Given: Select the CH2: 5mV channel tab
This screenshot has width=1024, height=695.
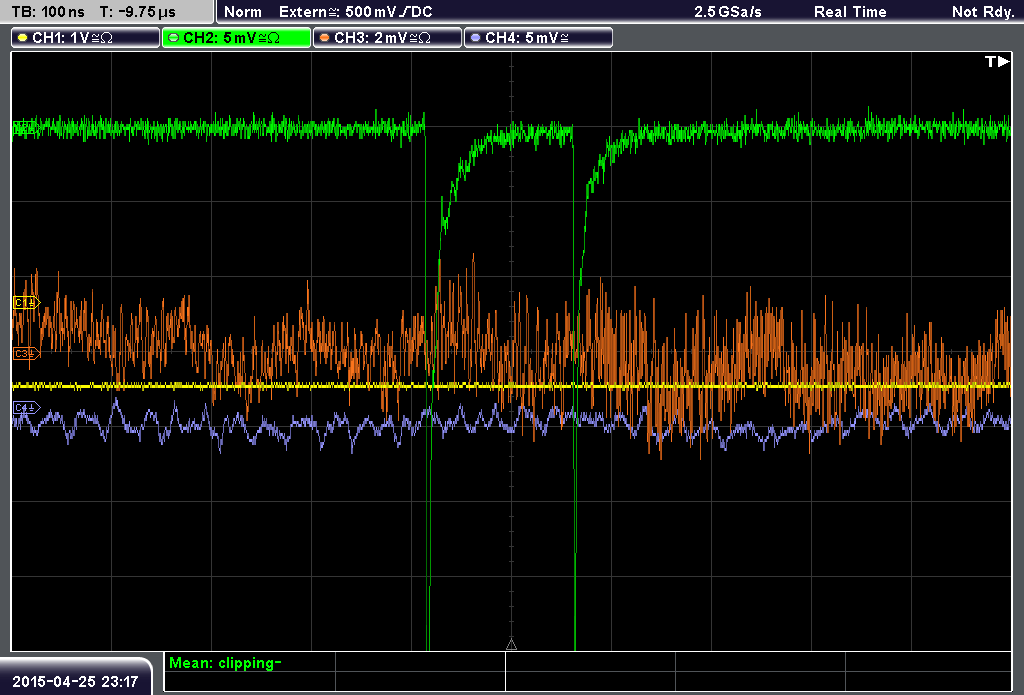Looking at the screenshot, I should [x=236, y=38].
